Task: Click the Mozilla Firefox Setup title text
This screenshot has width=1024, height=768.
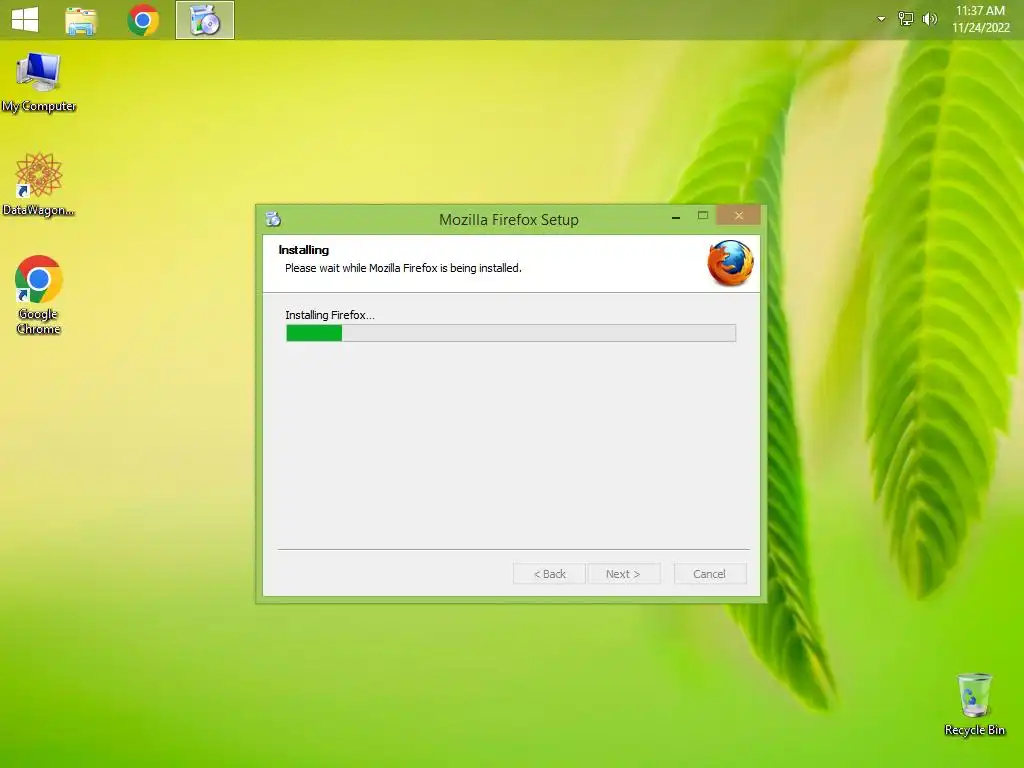Action: 509,219
